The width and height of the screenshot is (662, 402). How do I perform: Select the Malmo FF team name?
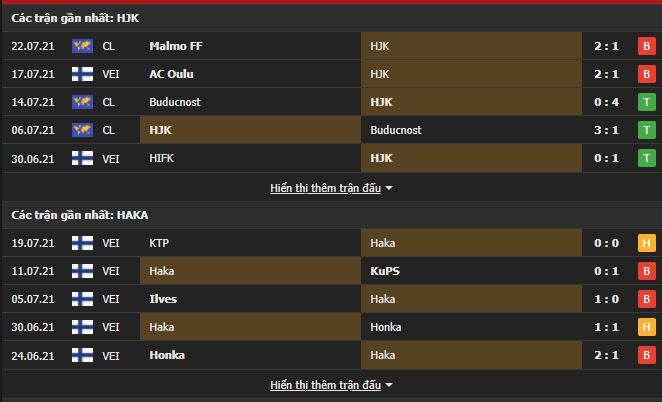coord(176,46)
